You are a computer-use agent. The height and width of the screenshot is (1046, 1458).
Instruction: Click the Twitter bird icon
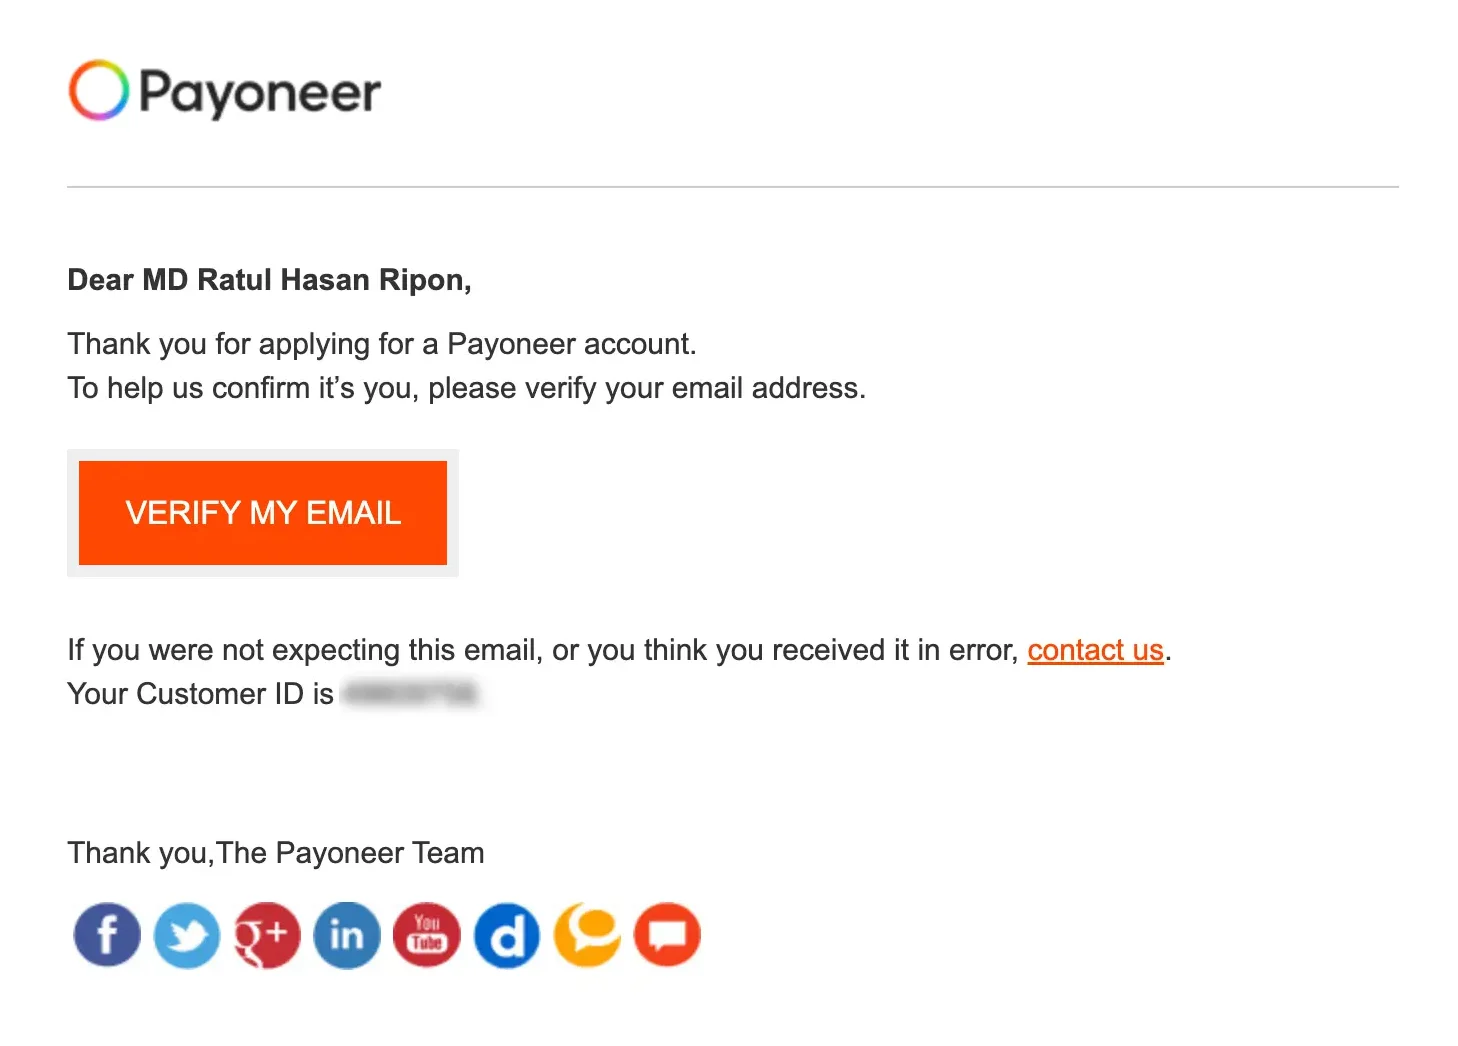(x=186, y=935)
